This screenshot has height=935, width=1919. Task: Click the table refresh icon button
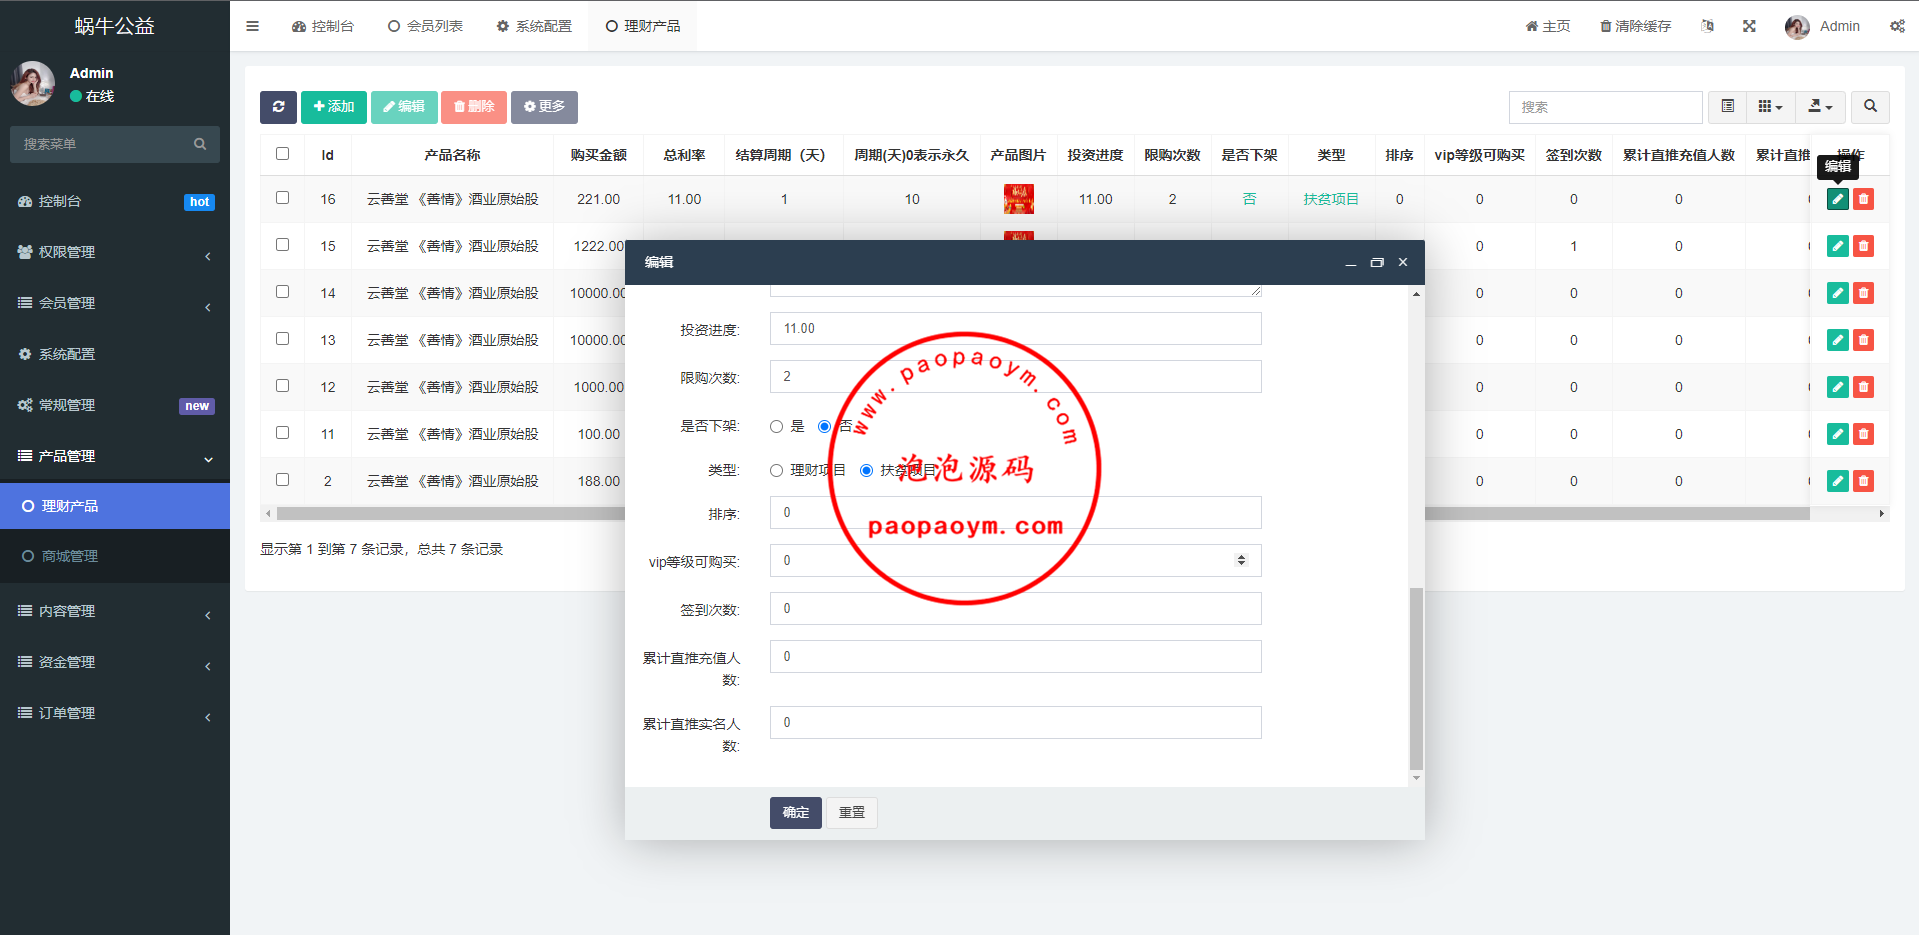[278, 107]
